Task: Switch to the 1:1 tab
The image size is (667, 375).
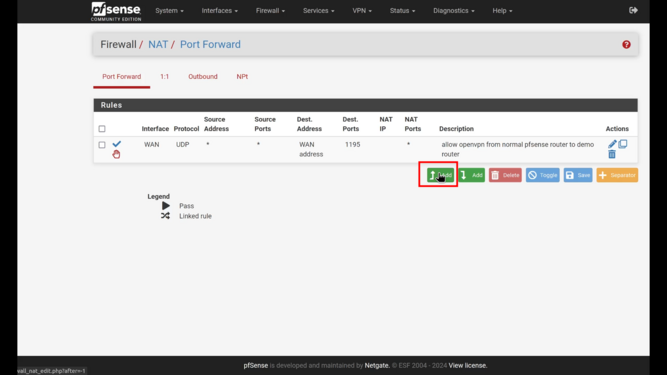Action: 165,77
